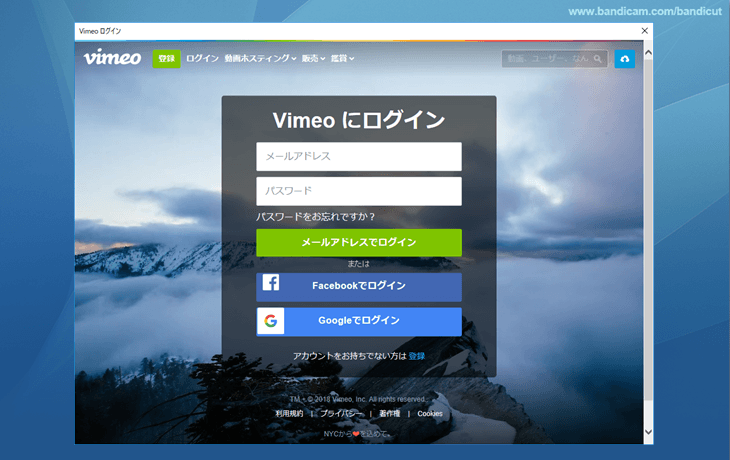
Task: Close the Vimeo ログイン window
Action: pyautogui.click(x=644, y=31)
